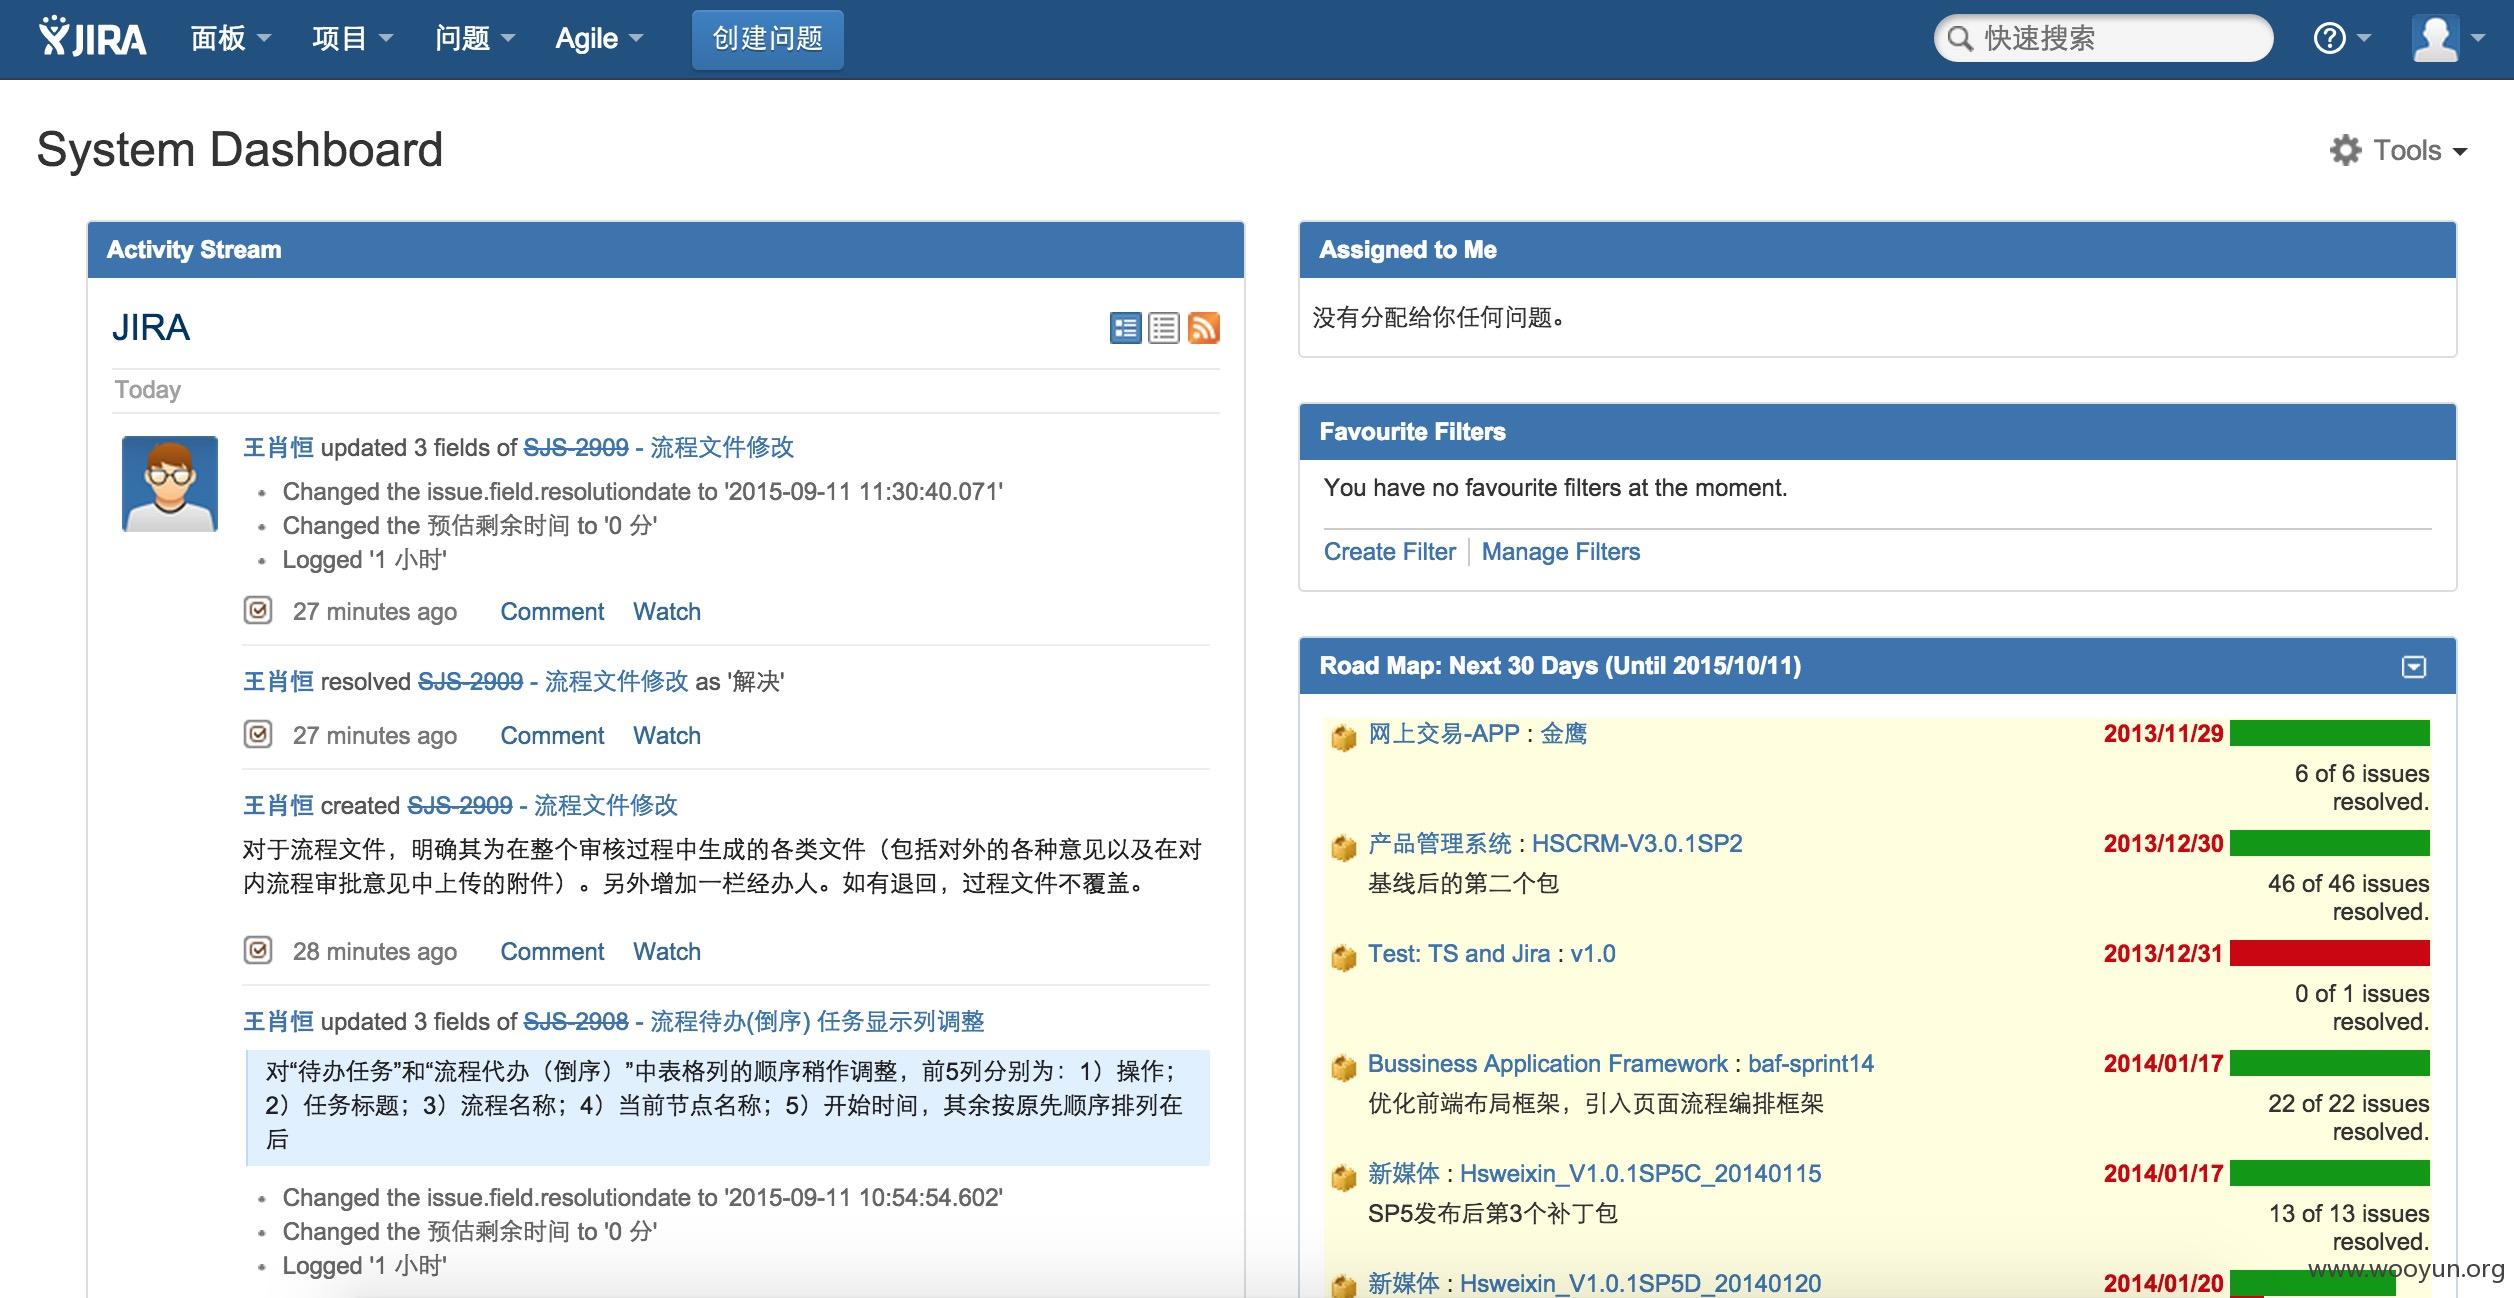Image resolution: width=2514 pixels, height=1298 pixels.
Task: Click package icon next to Test: TS and Jira
Action: pos(1343,958)
